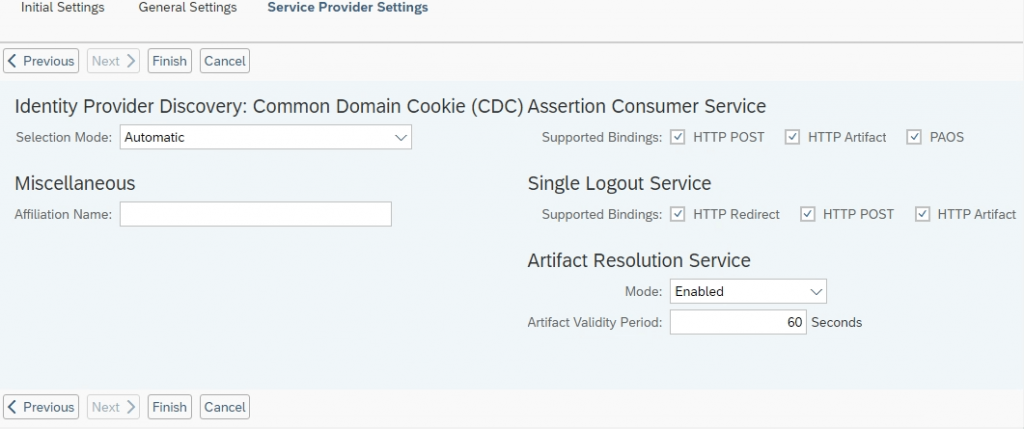
Task: Click the bottom Previous button
Action: 41,407
